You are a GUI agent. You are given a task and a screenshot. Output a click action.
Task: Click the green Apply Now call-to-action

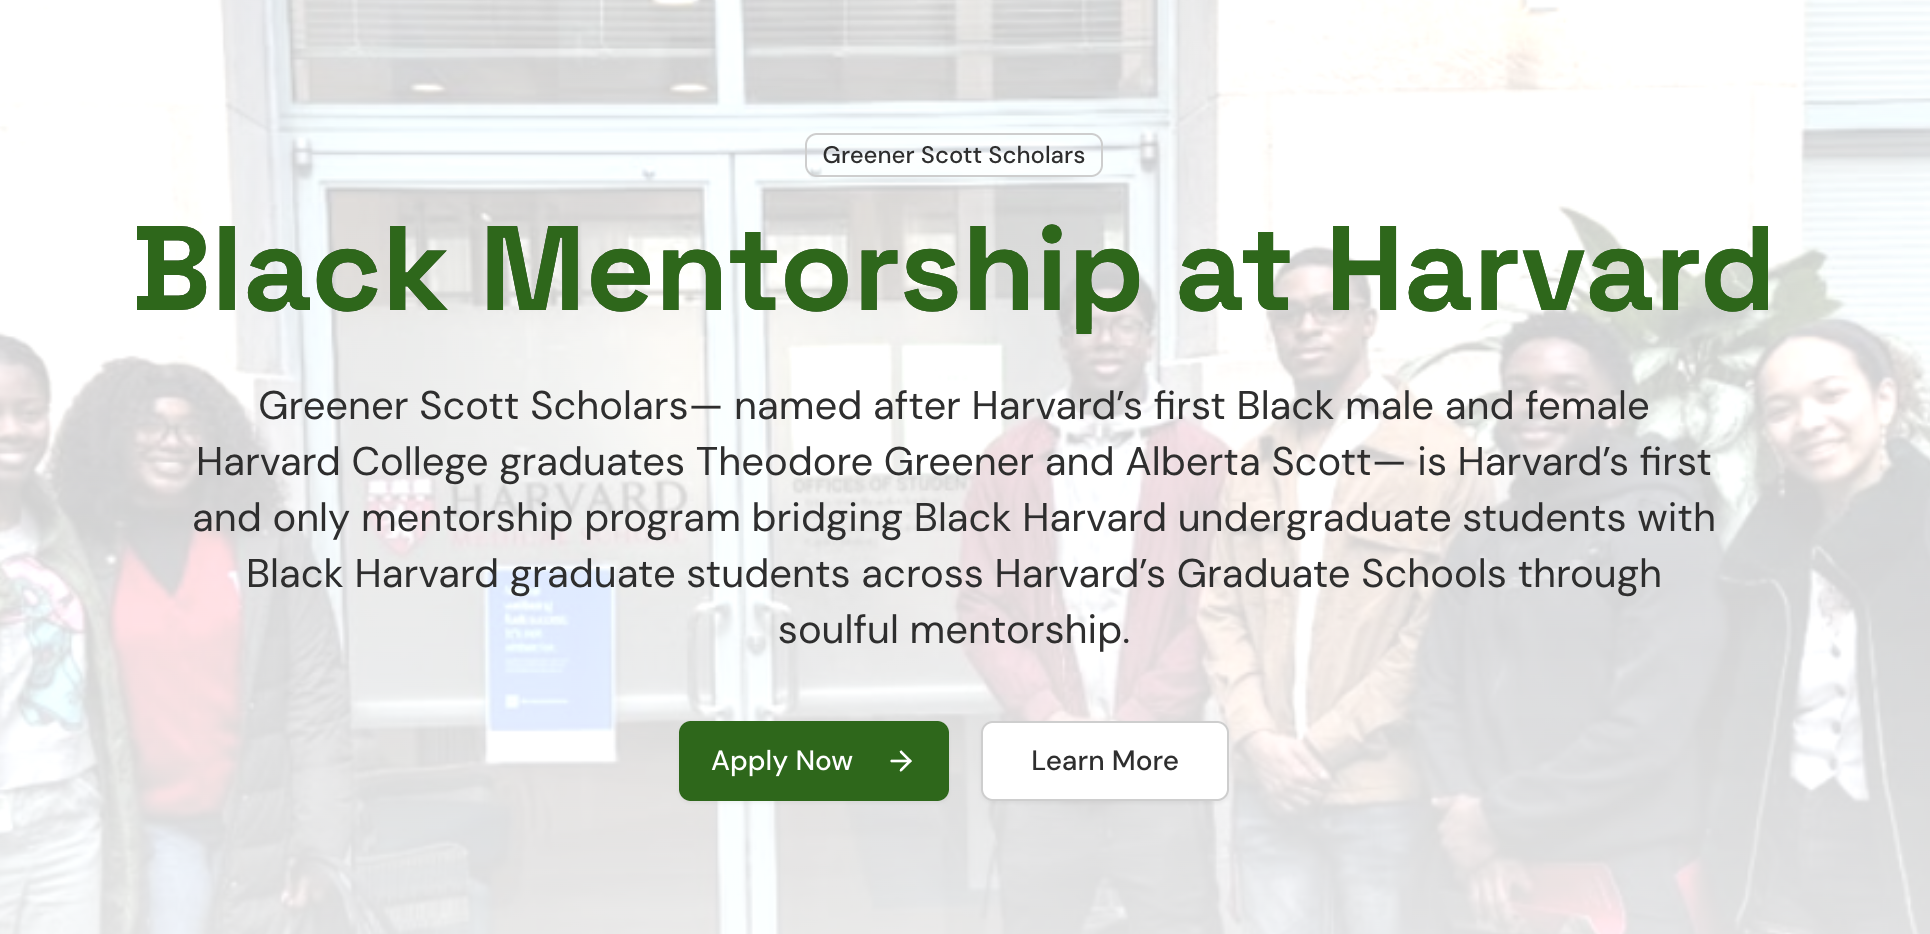[x=813, y=761]
